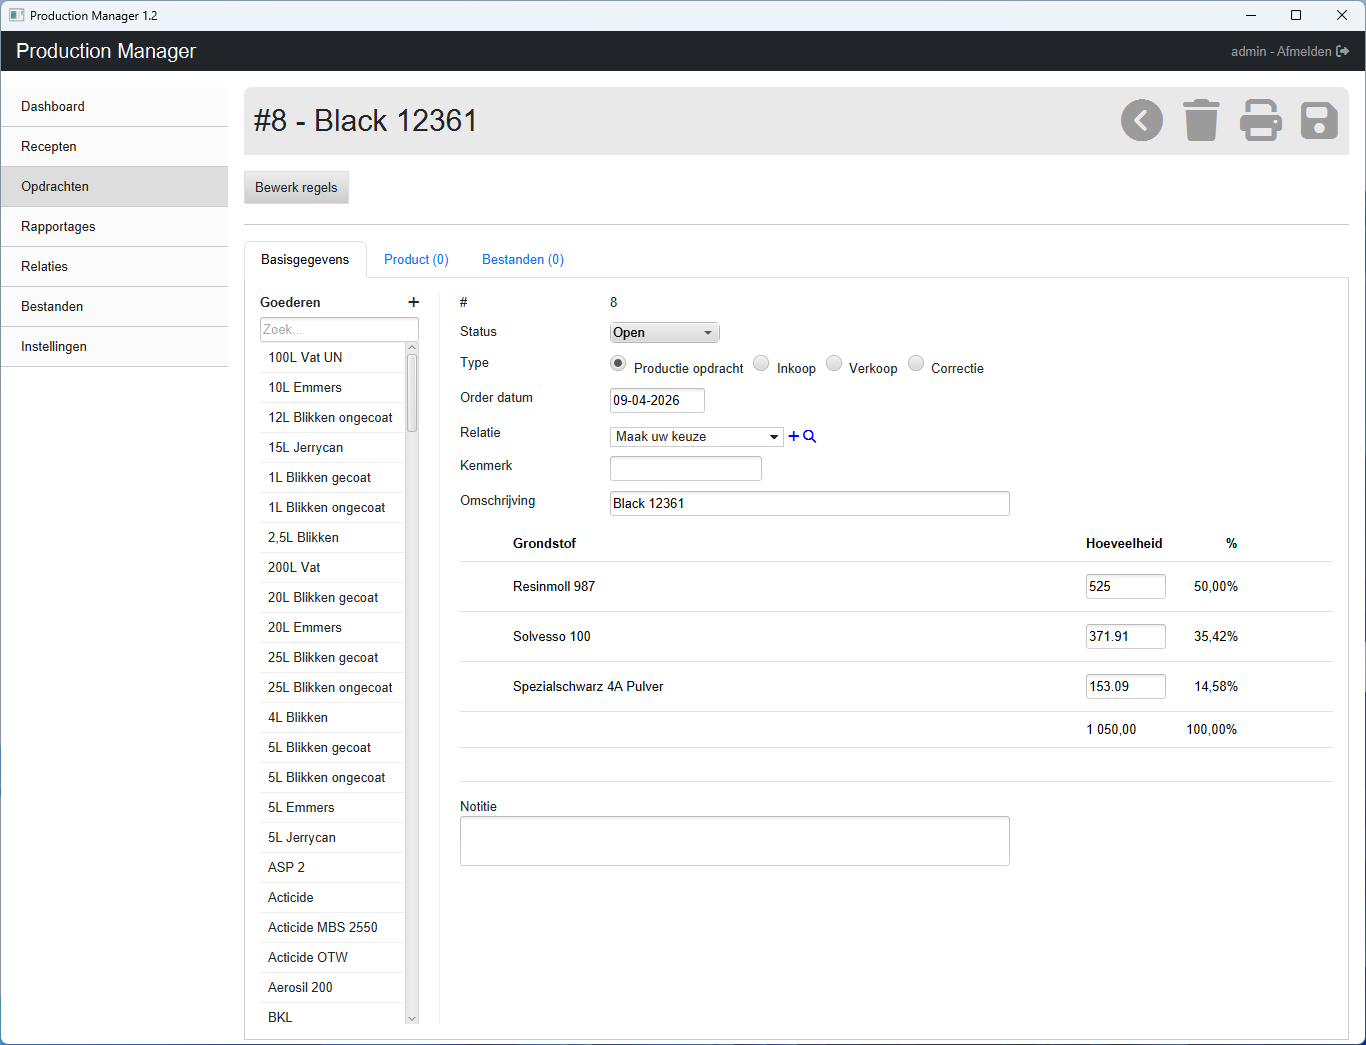The width and height of the screenshot is (1366, 1045).
Task: Click the back arrow icon in header
Action: [1141, 121]
